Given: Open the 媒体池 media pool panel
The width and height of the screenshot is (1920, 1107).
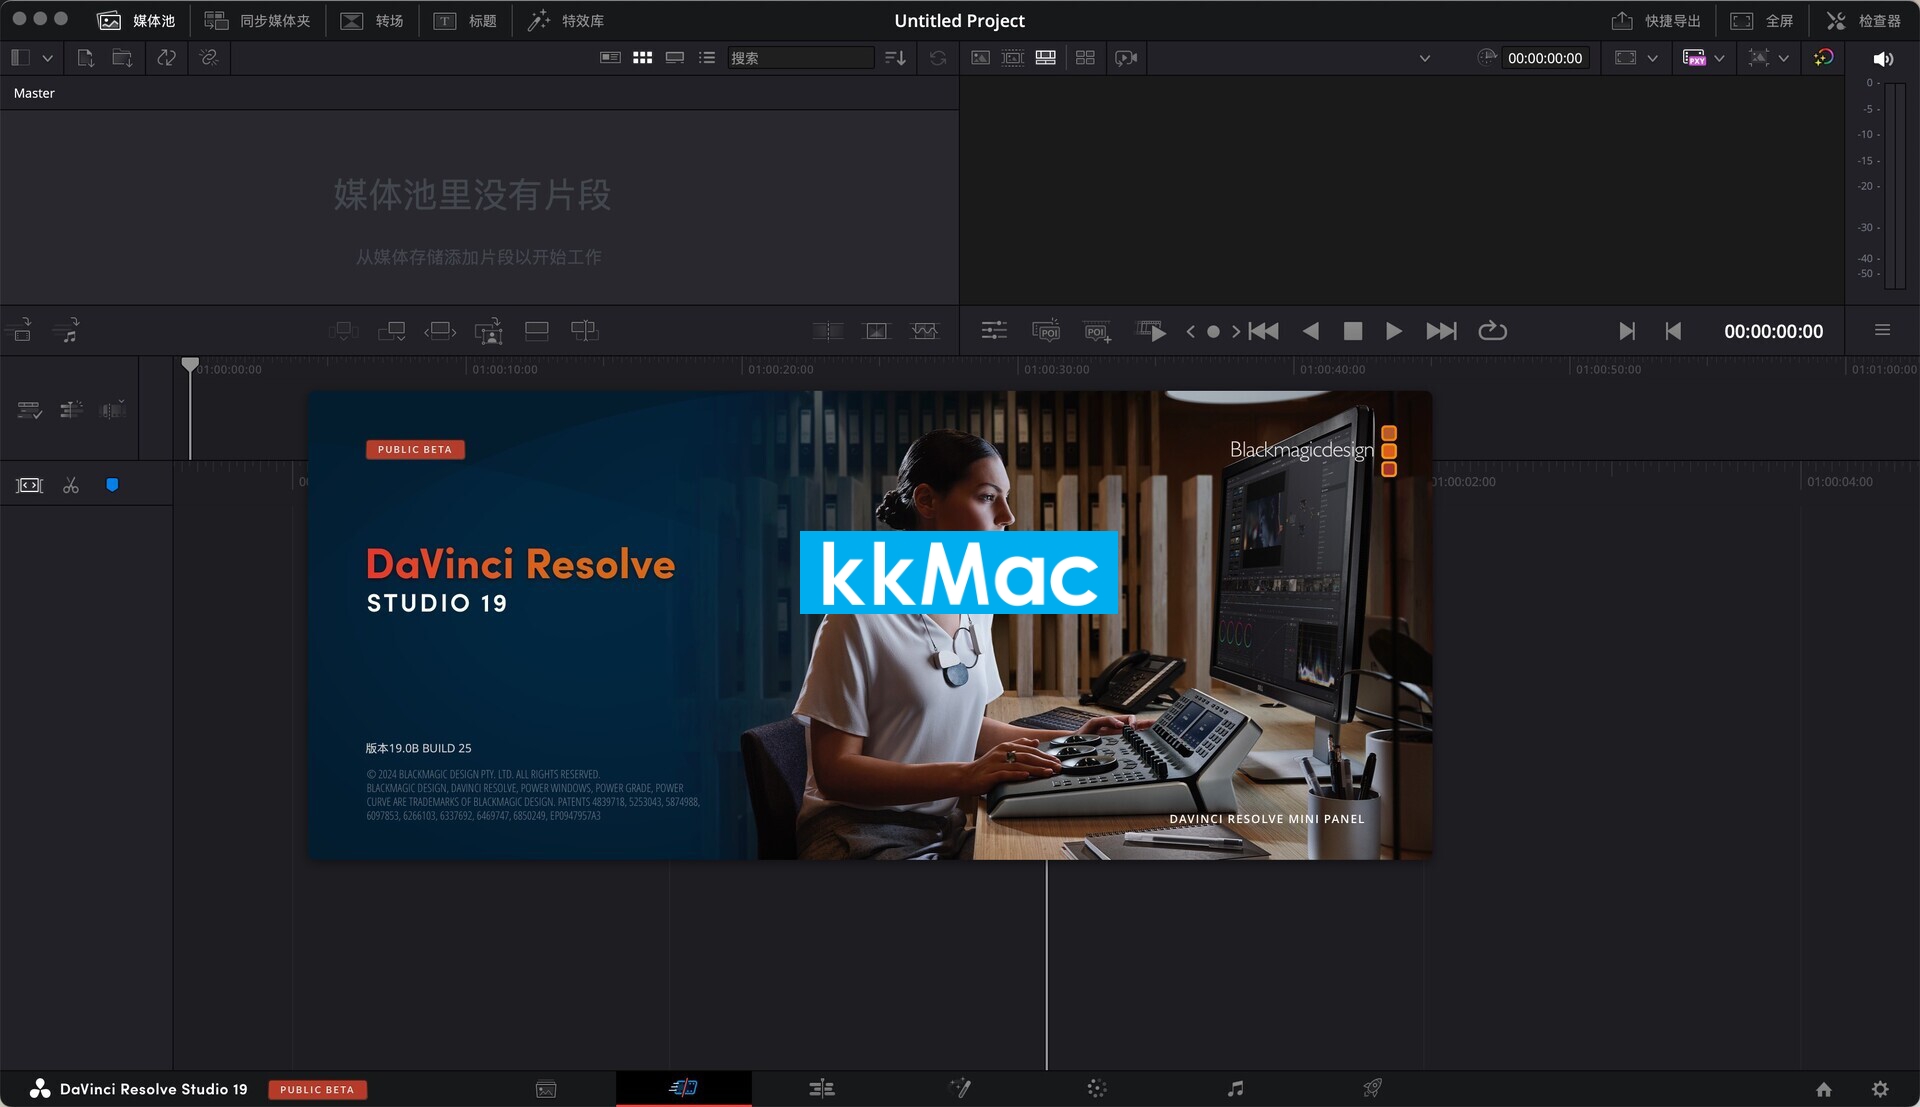Looking at the screenshot, I should point(136,20).
